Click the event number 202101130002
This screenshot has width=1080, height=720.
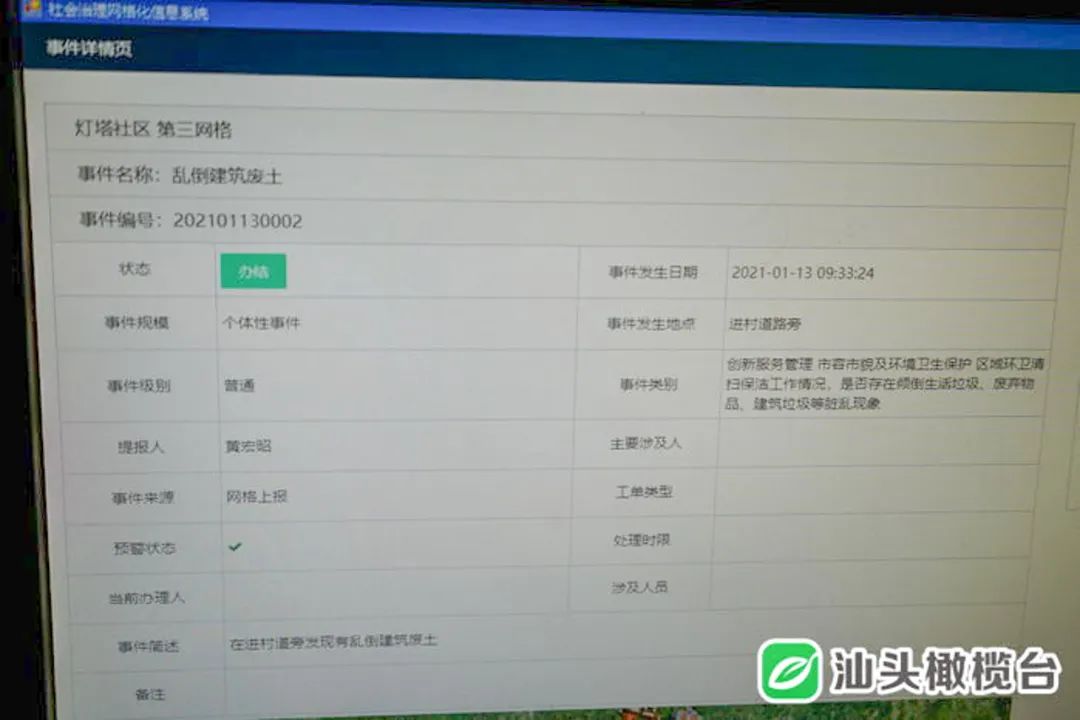[x=238, y=220]
